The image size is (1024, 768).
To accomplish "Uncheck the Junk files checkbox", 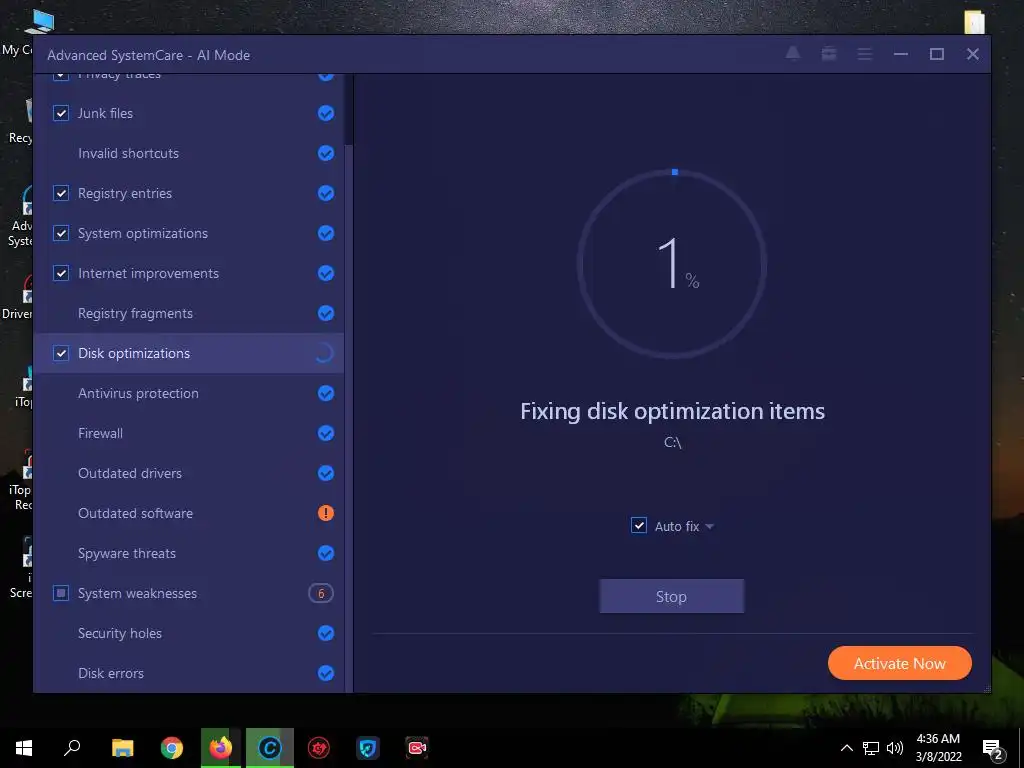I will point(61,113).
